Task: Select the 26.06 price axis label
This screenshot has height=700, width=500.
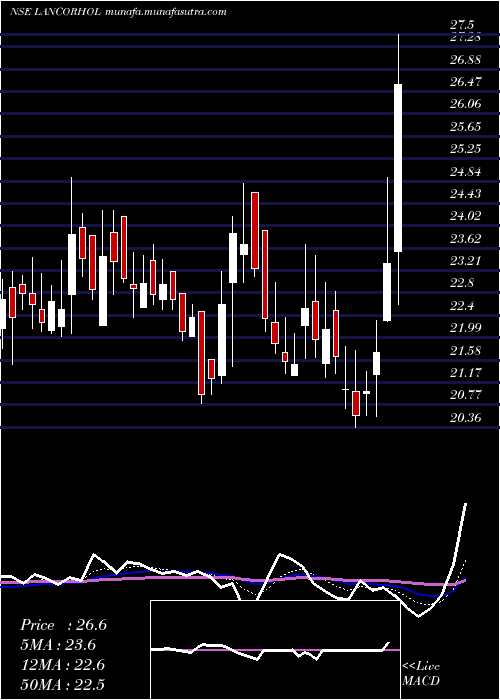Action: pos(465,104)
